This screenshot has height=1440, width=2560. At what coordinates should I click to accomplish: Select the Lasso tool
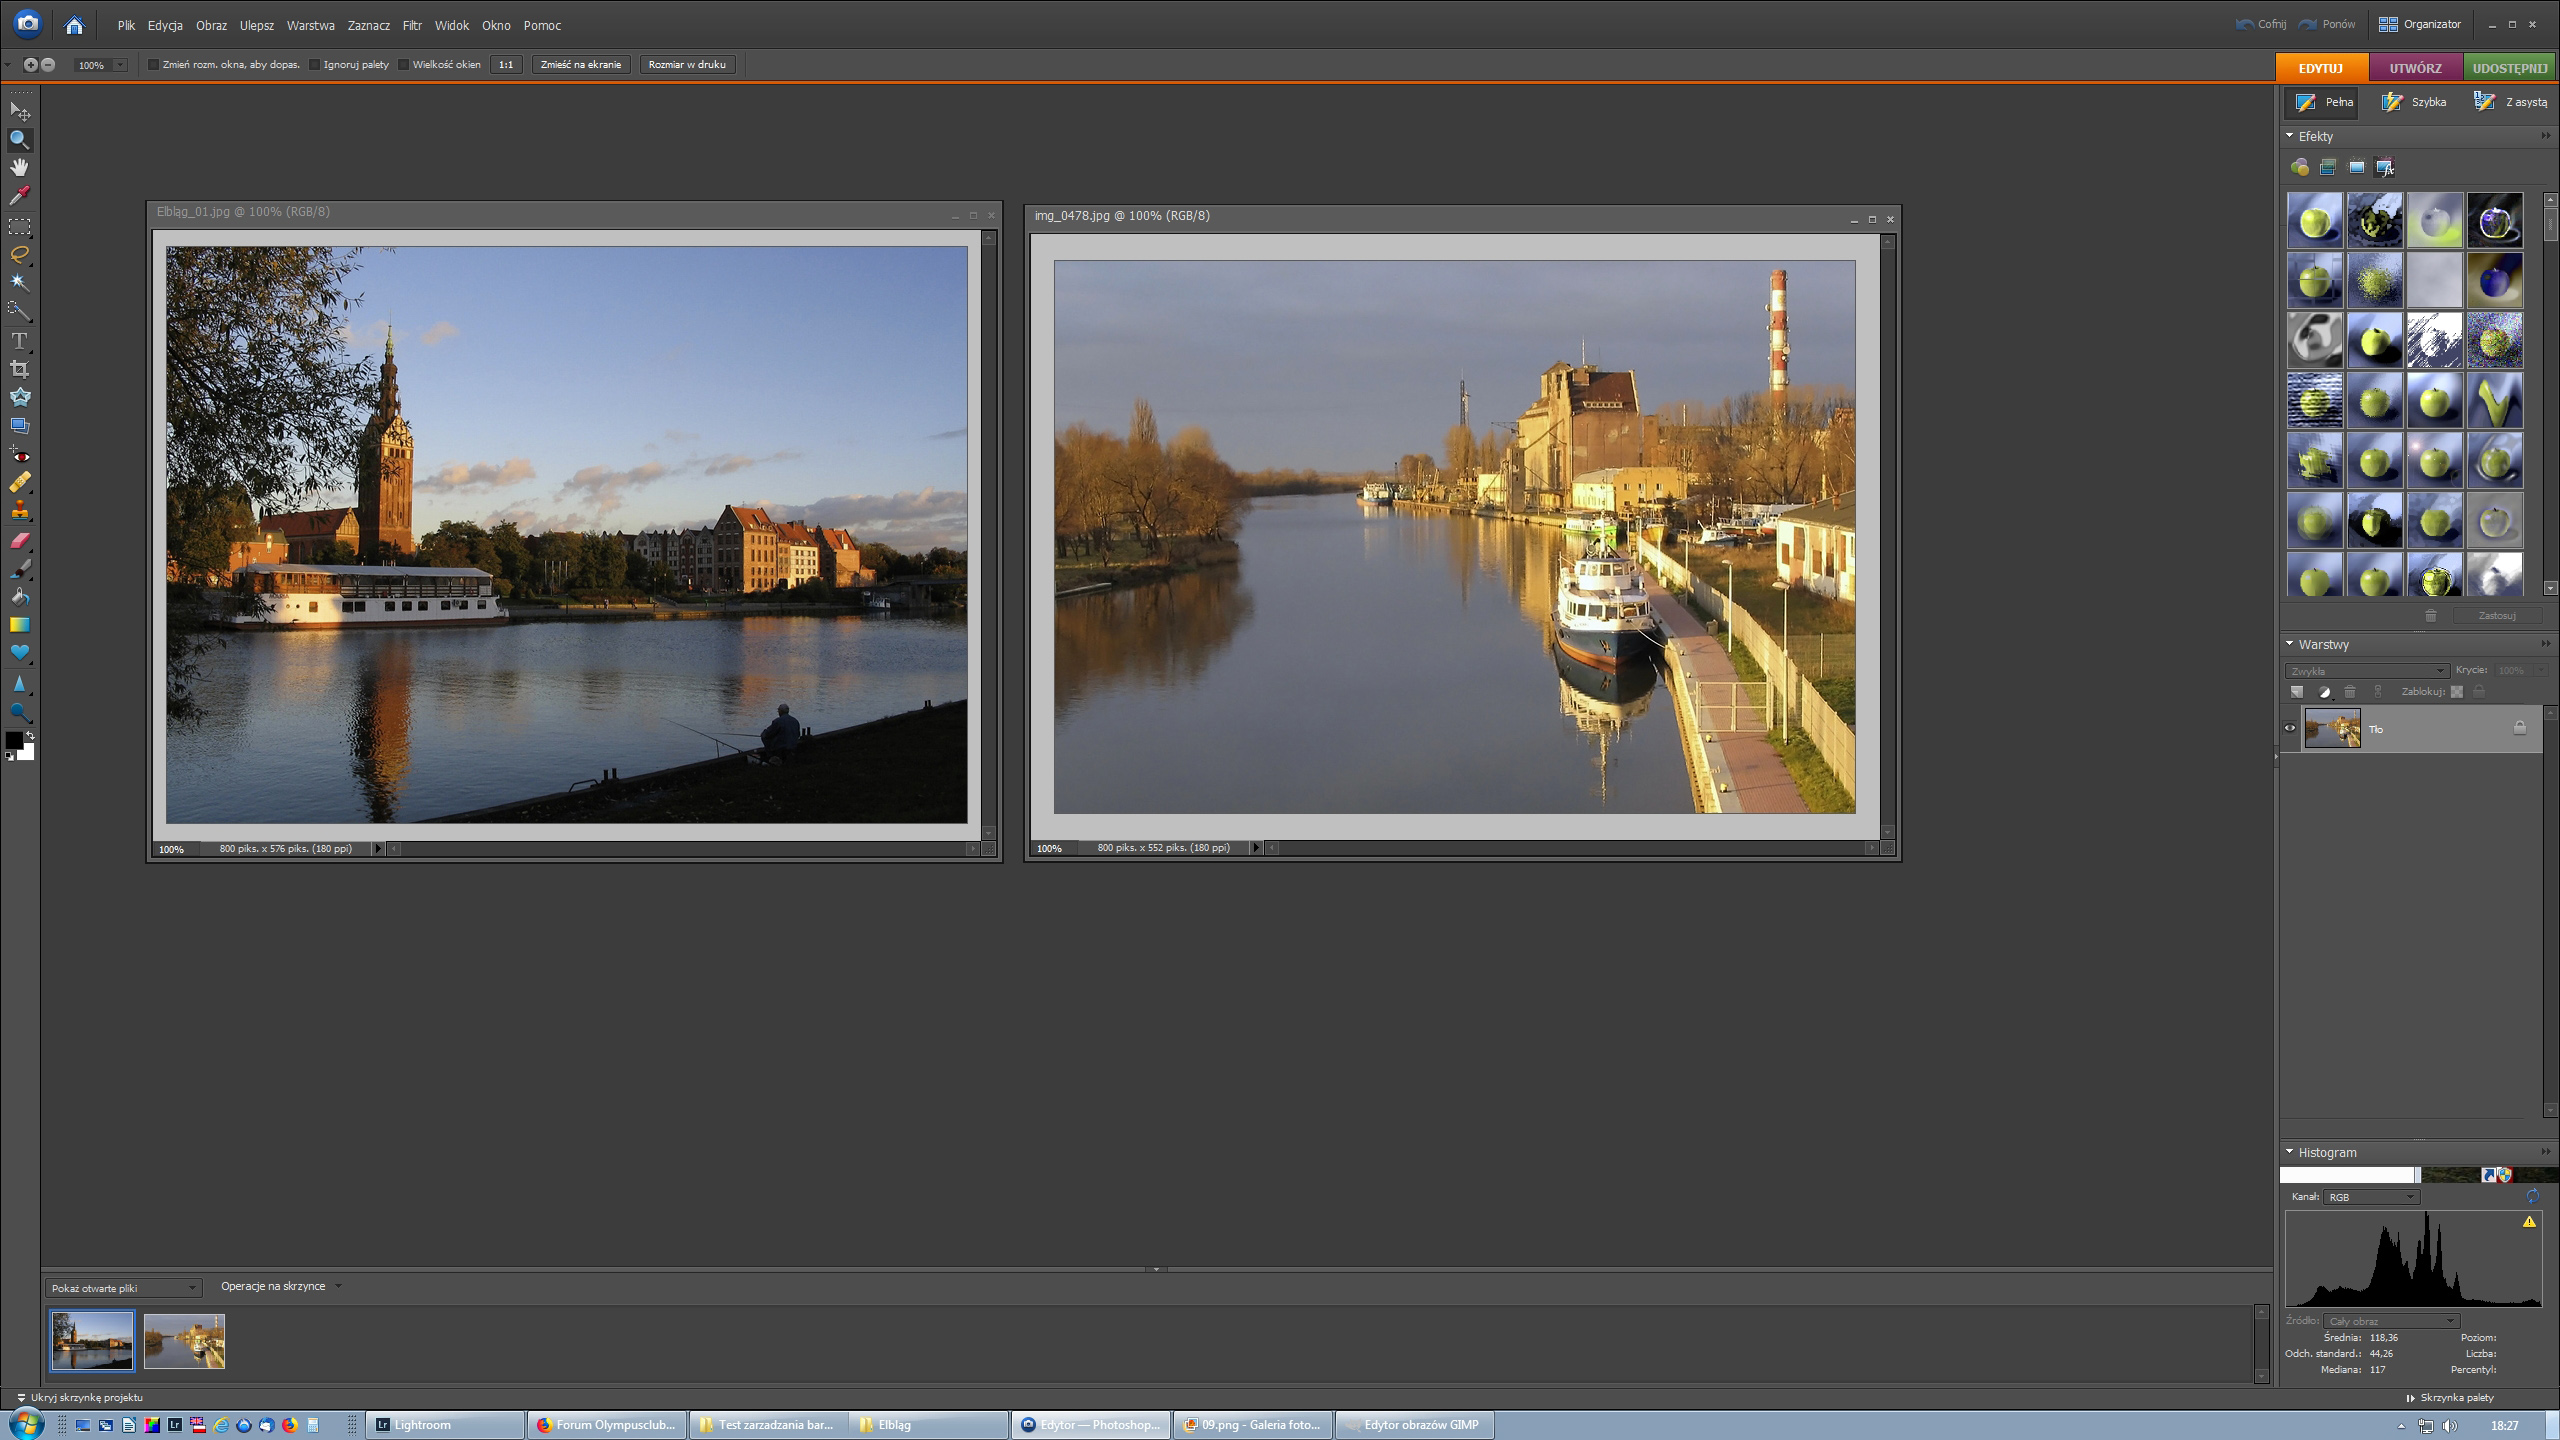tap(19, 254)
